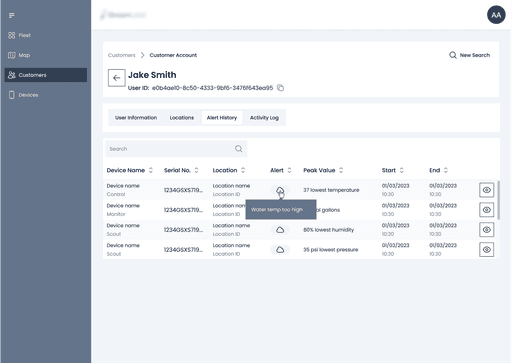
Task: Start a New Search
Action: [470, 55]
